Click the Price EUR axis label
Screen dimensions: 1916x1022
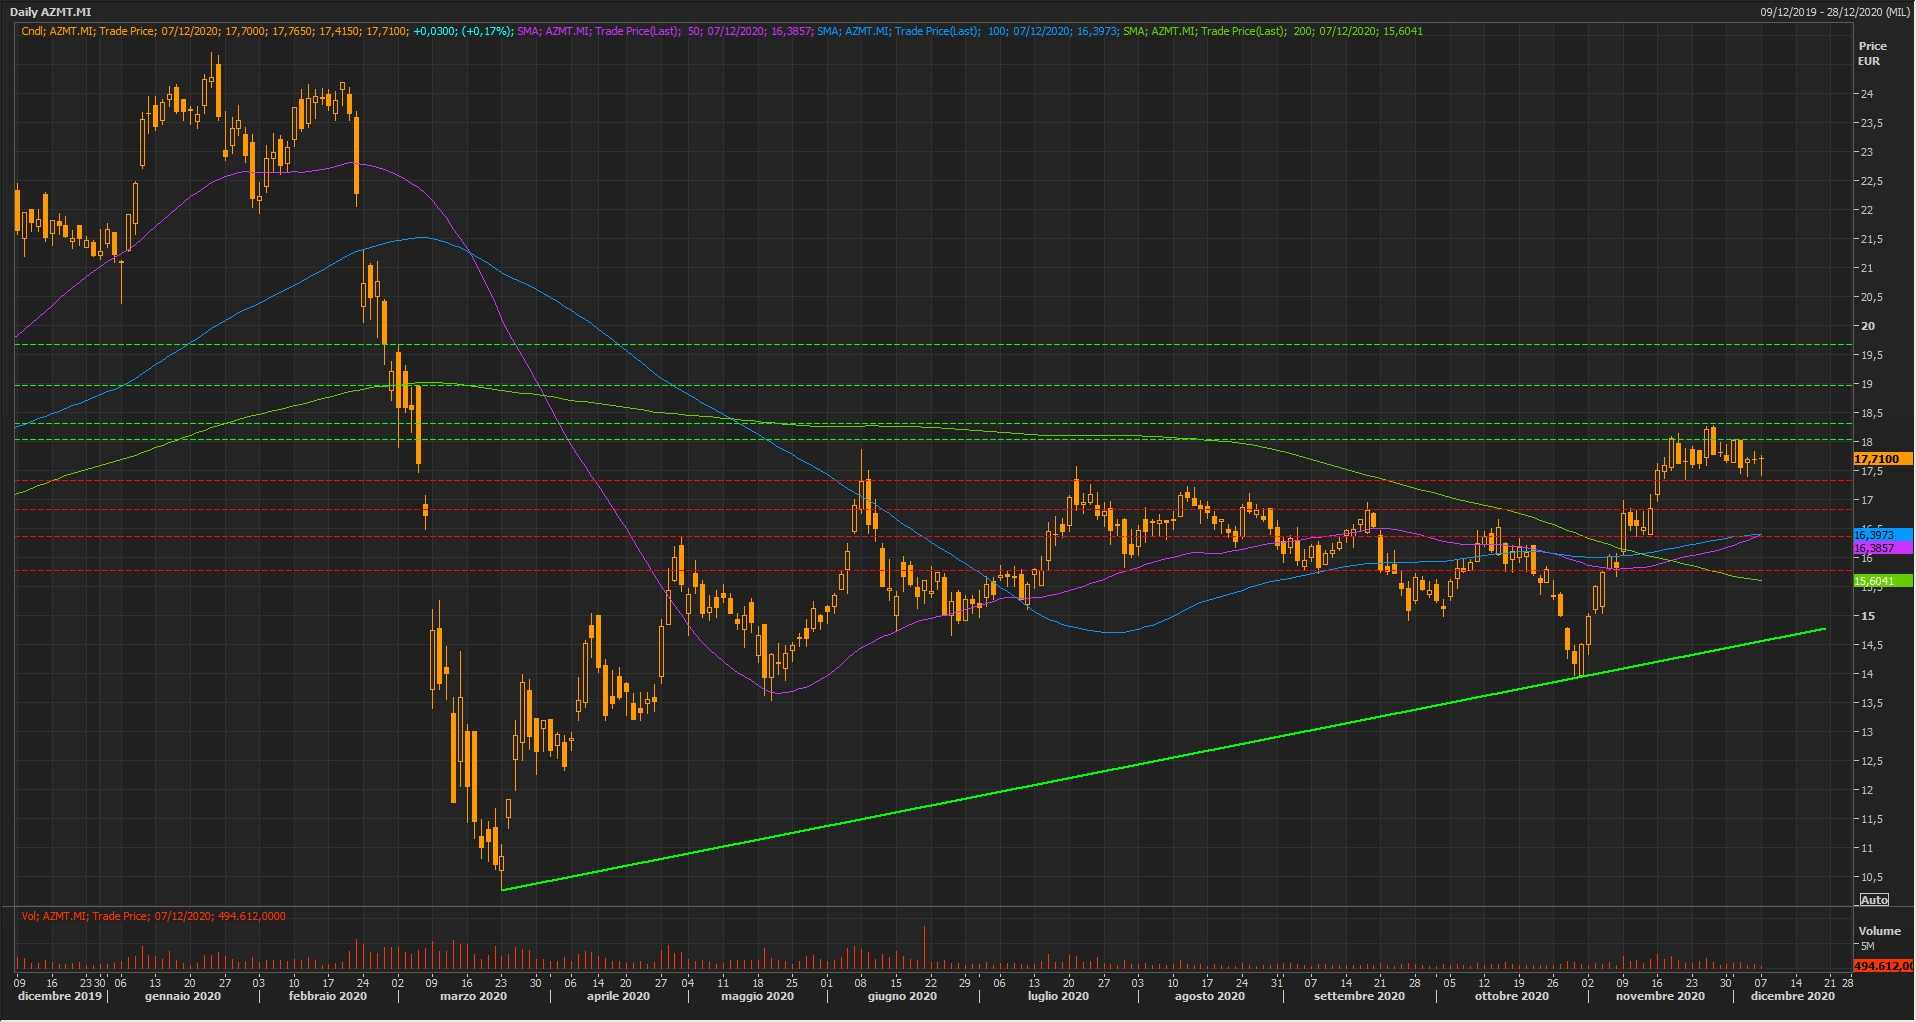1871,53
